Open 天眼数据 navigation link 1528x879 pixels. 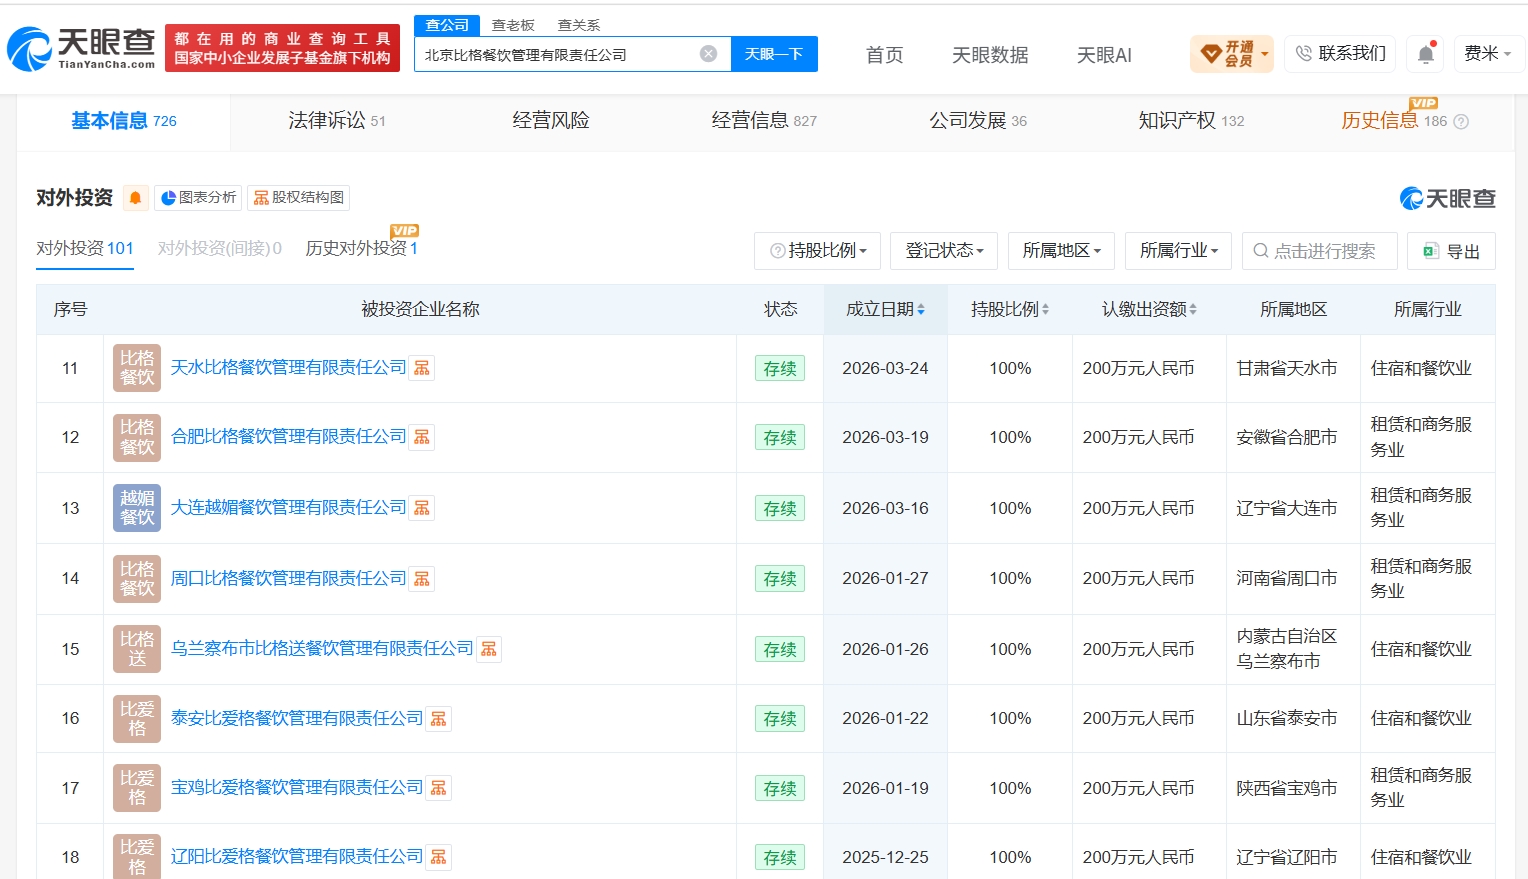tap(990, 55)
